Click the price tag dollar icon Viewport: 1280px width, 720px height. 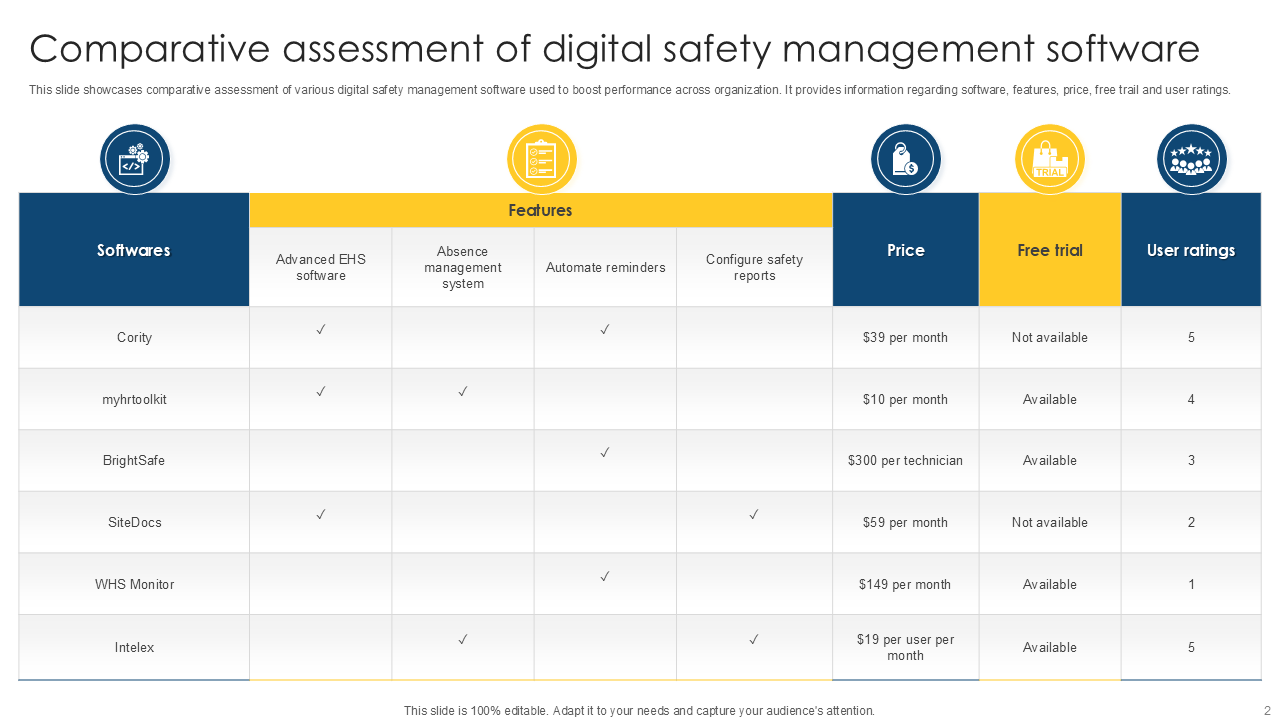905,159
